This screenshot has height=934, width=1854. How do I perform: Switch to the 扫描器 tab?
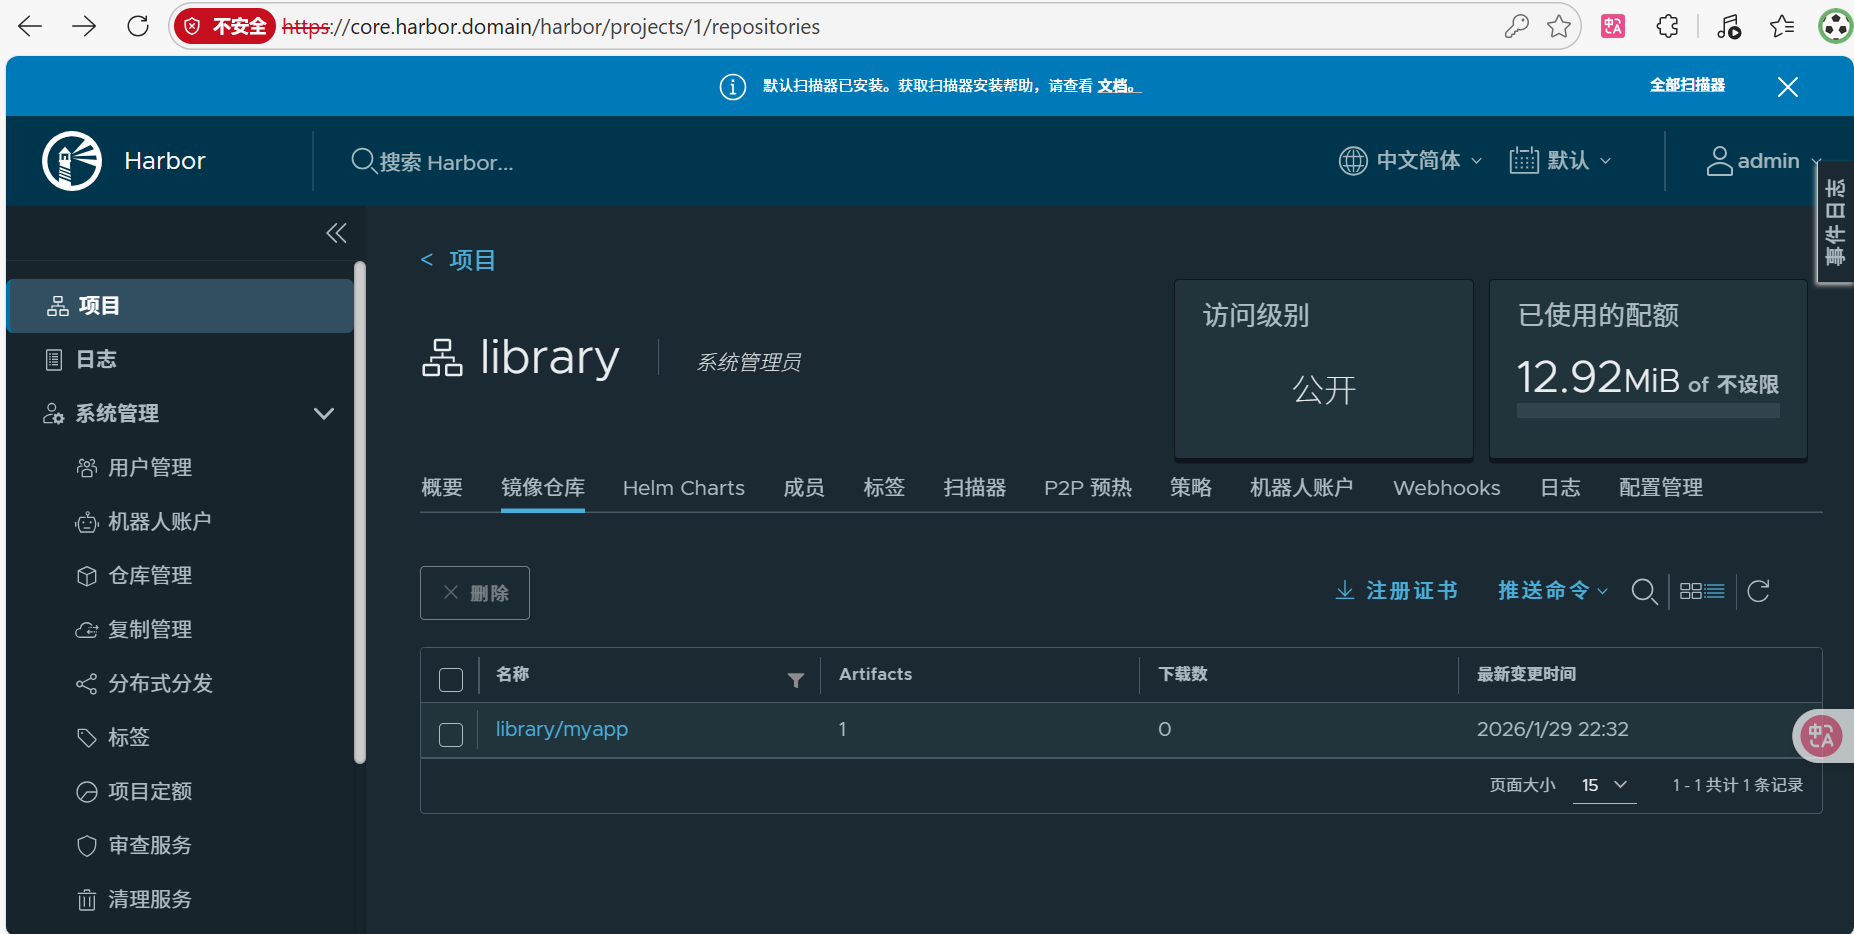pos(975,488)
